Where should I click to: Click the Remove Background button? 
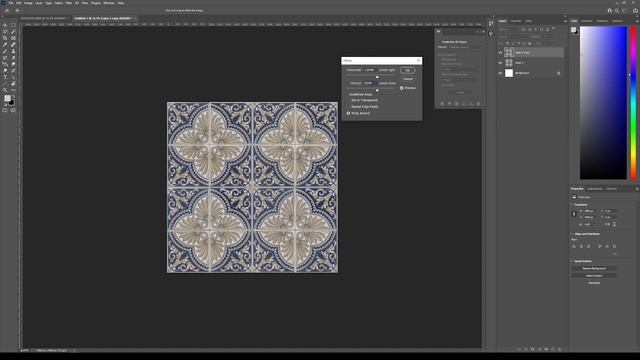tap(594, 268)
